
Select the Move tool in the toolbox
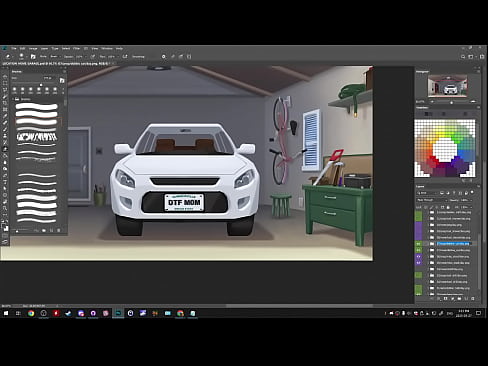[x=5, y=76]
